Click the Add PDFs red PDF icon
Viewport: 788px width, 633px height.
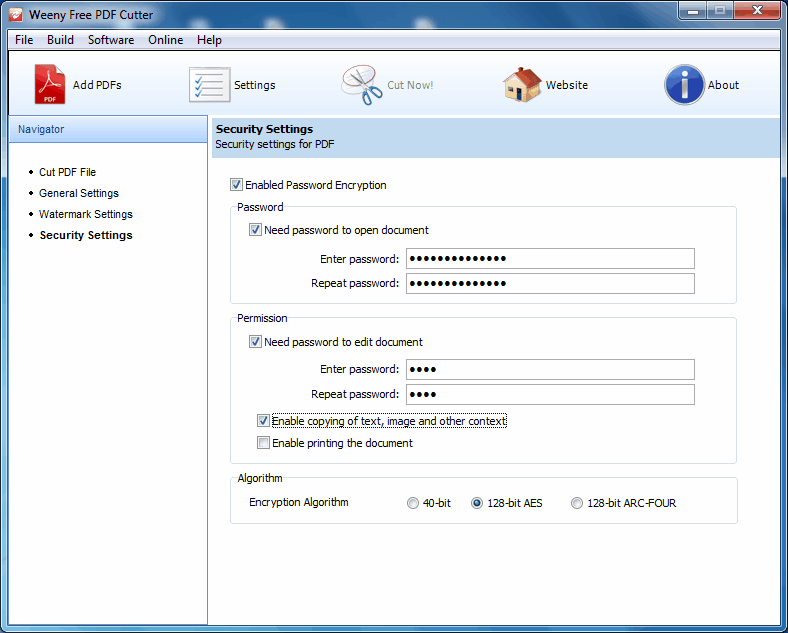[x=50, y=84]
